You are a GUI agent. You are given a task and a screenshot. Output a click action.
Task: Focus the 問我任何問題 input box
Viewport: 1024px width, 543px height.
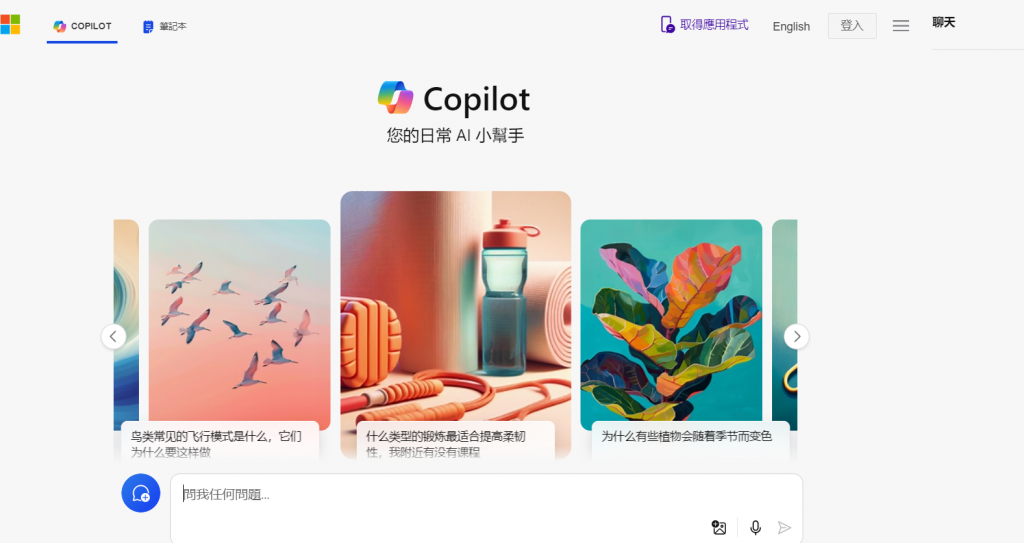coord(486,495)
